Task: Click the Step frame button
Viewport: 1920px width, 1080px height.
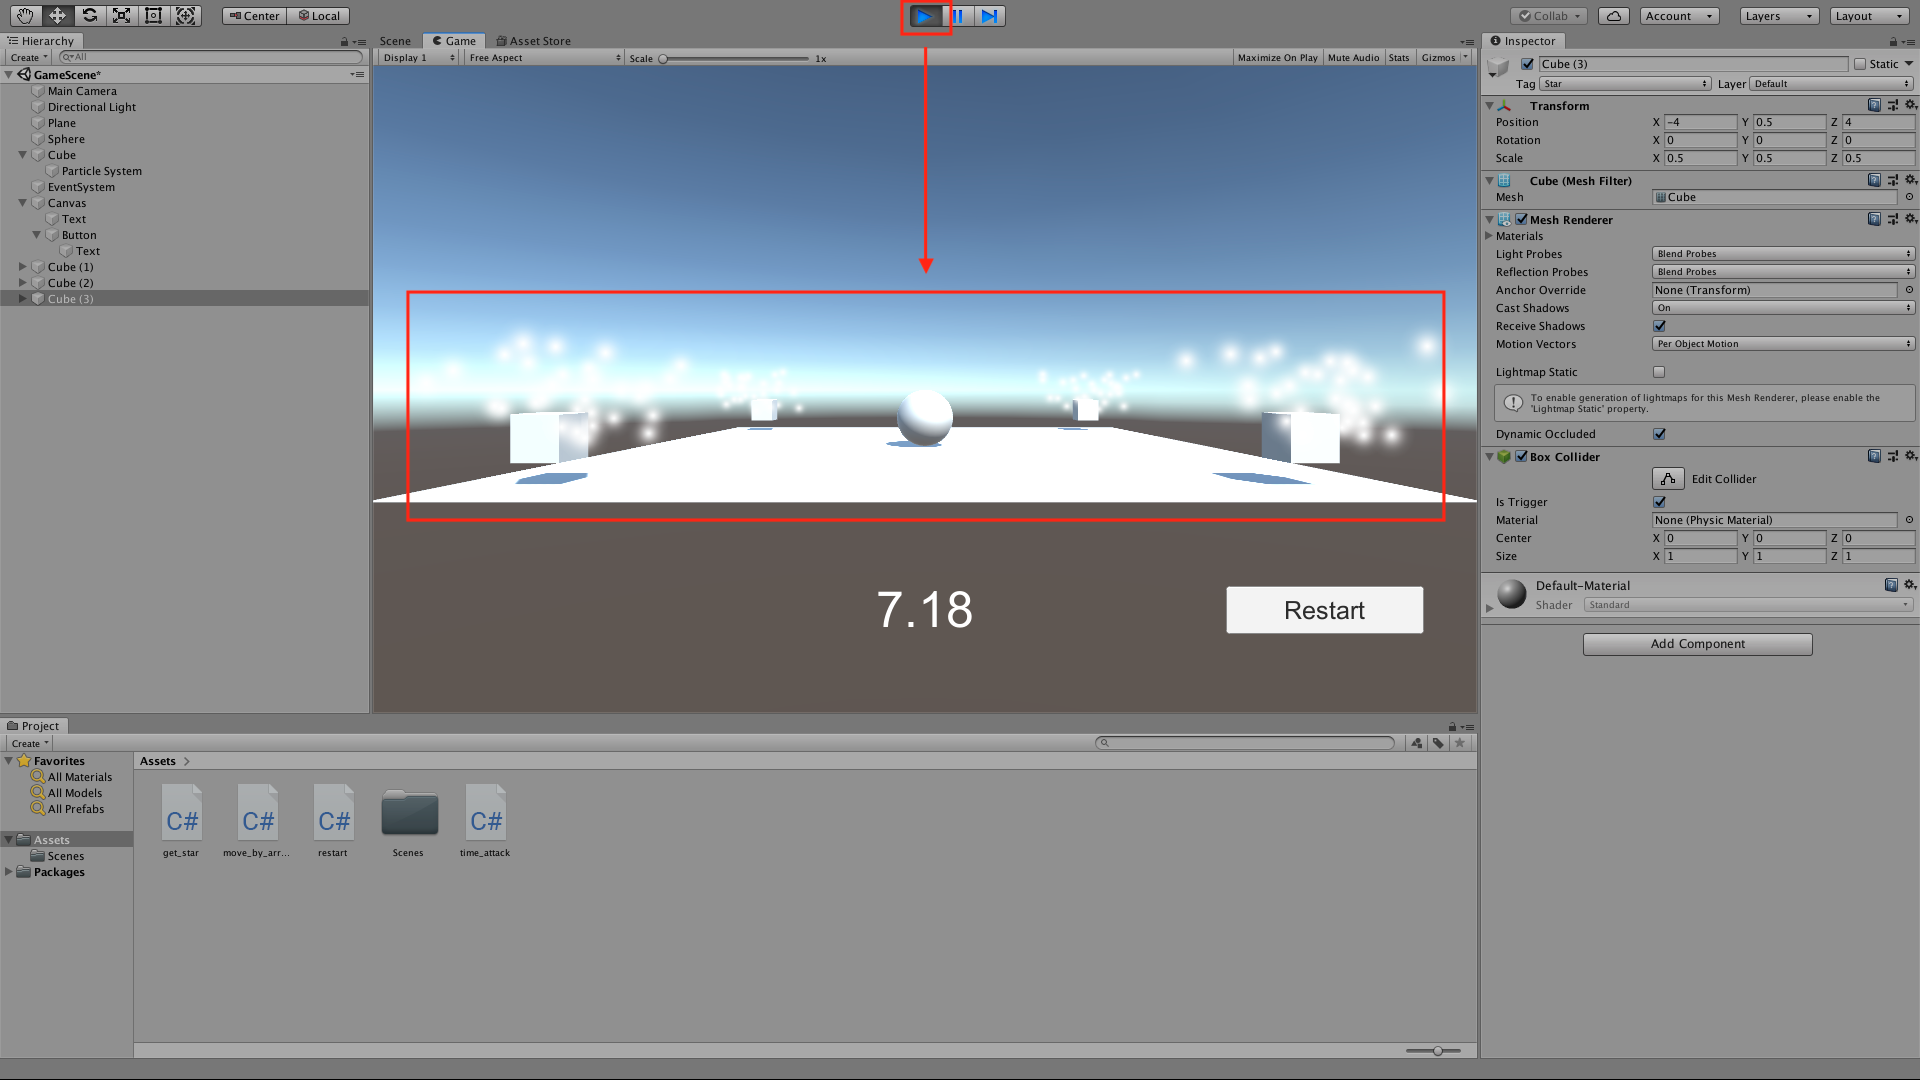Action: 989,16
